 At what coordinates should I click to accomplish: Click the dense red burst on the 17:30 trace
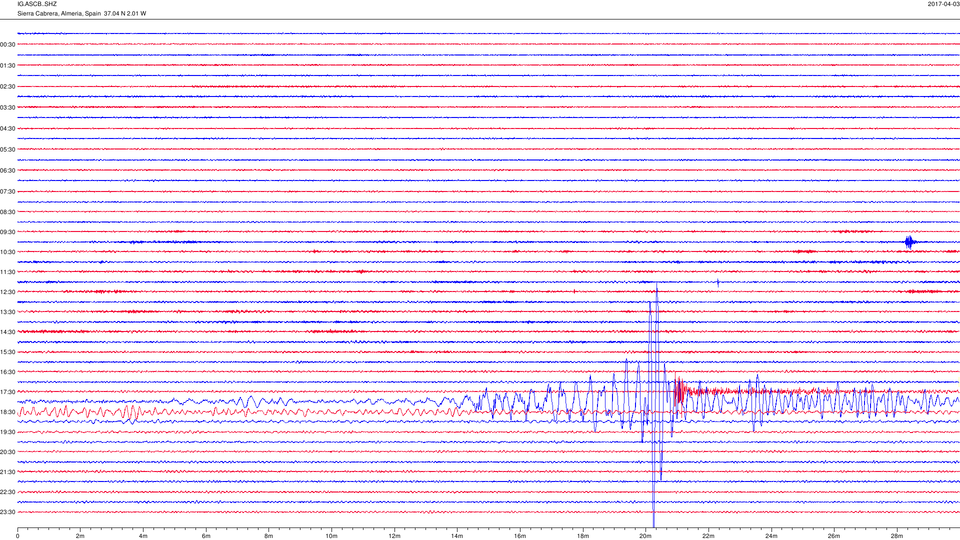680,392
